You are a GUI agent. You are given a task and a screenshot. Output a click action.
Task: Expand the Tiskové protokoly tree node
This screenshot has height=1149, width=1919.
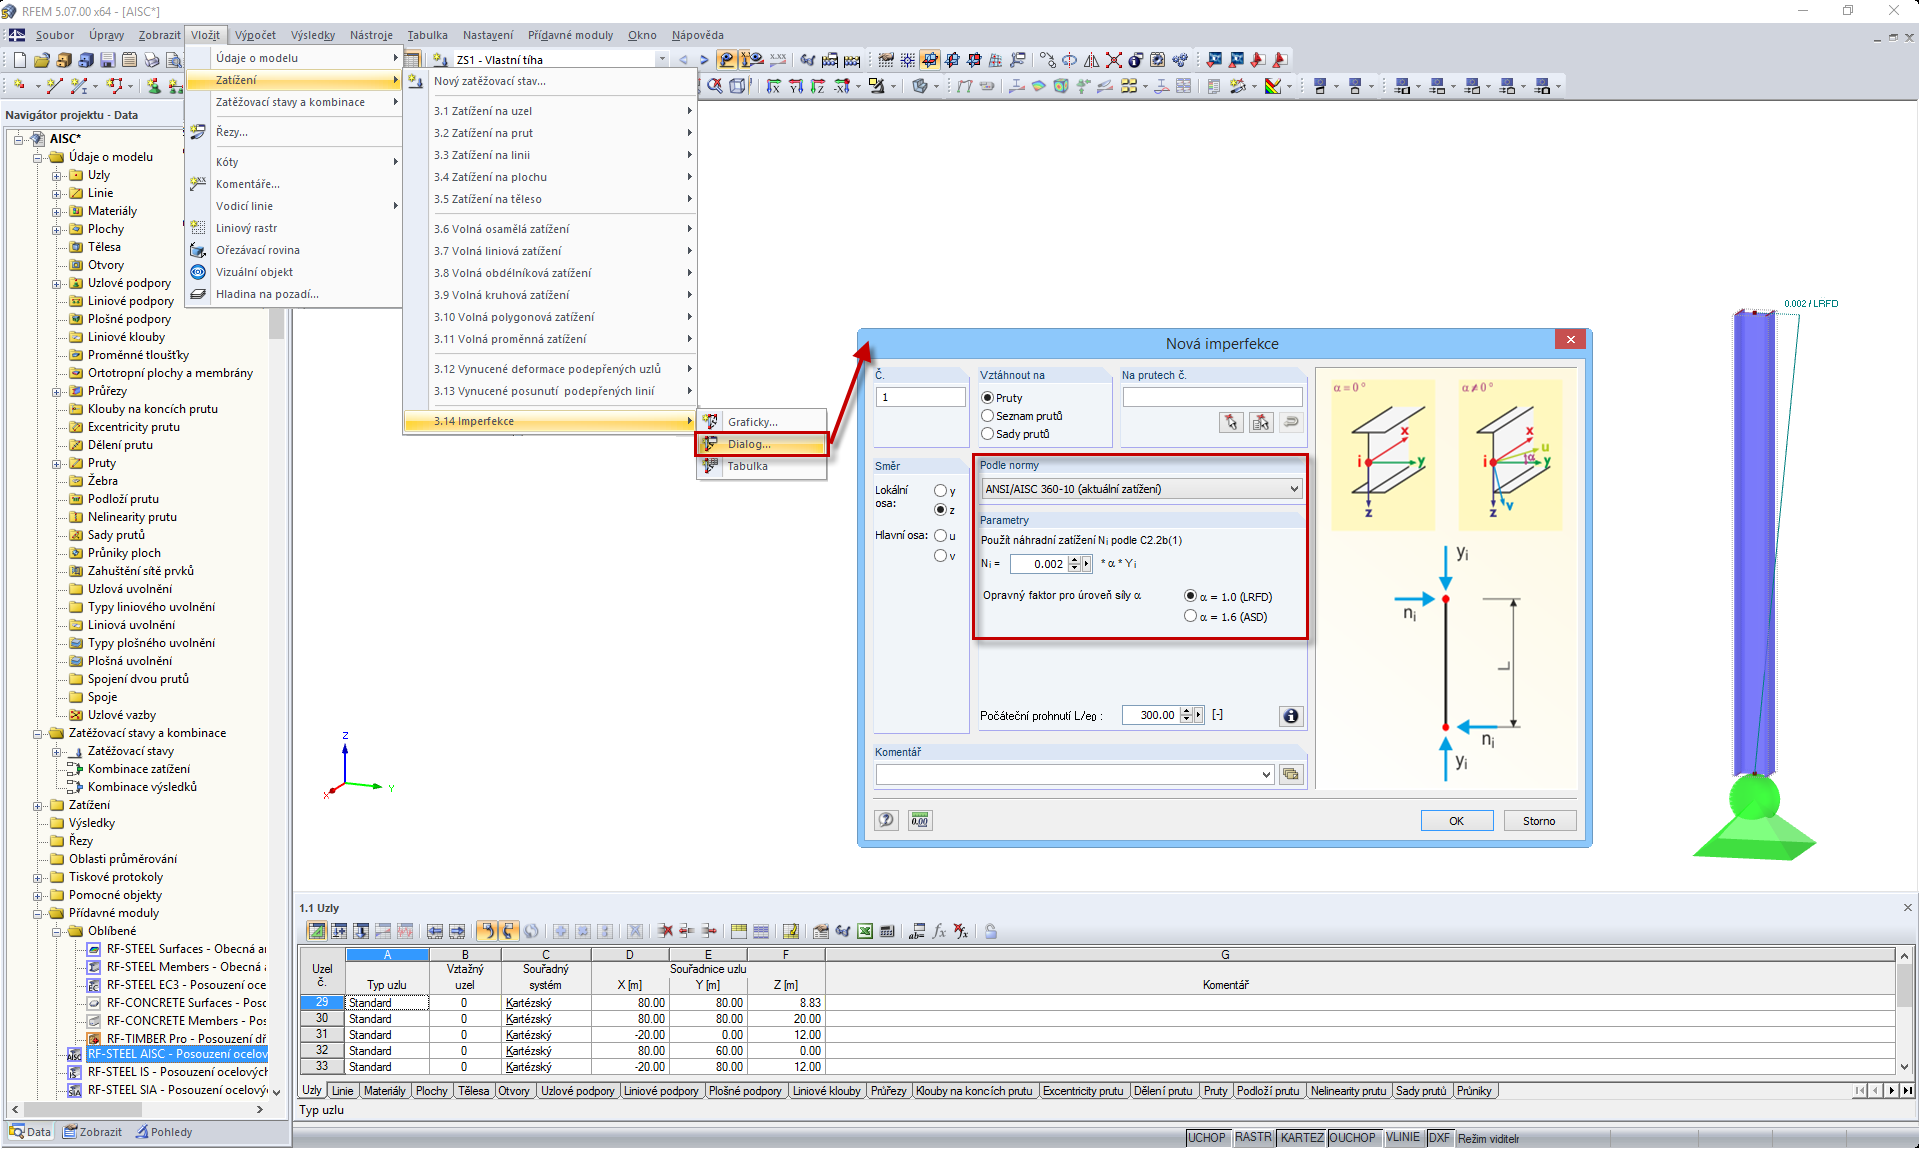38,877
